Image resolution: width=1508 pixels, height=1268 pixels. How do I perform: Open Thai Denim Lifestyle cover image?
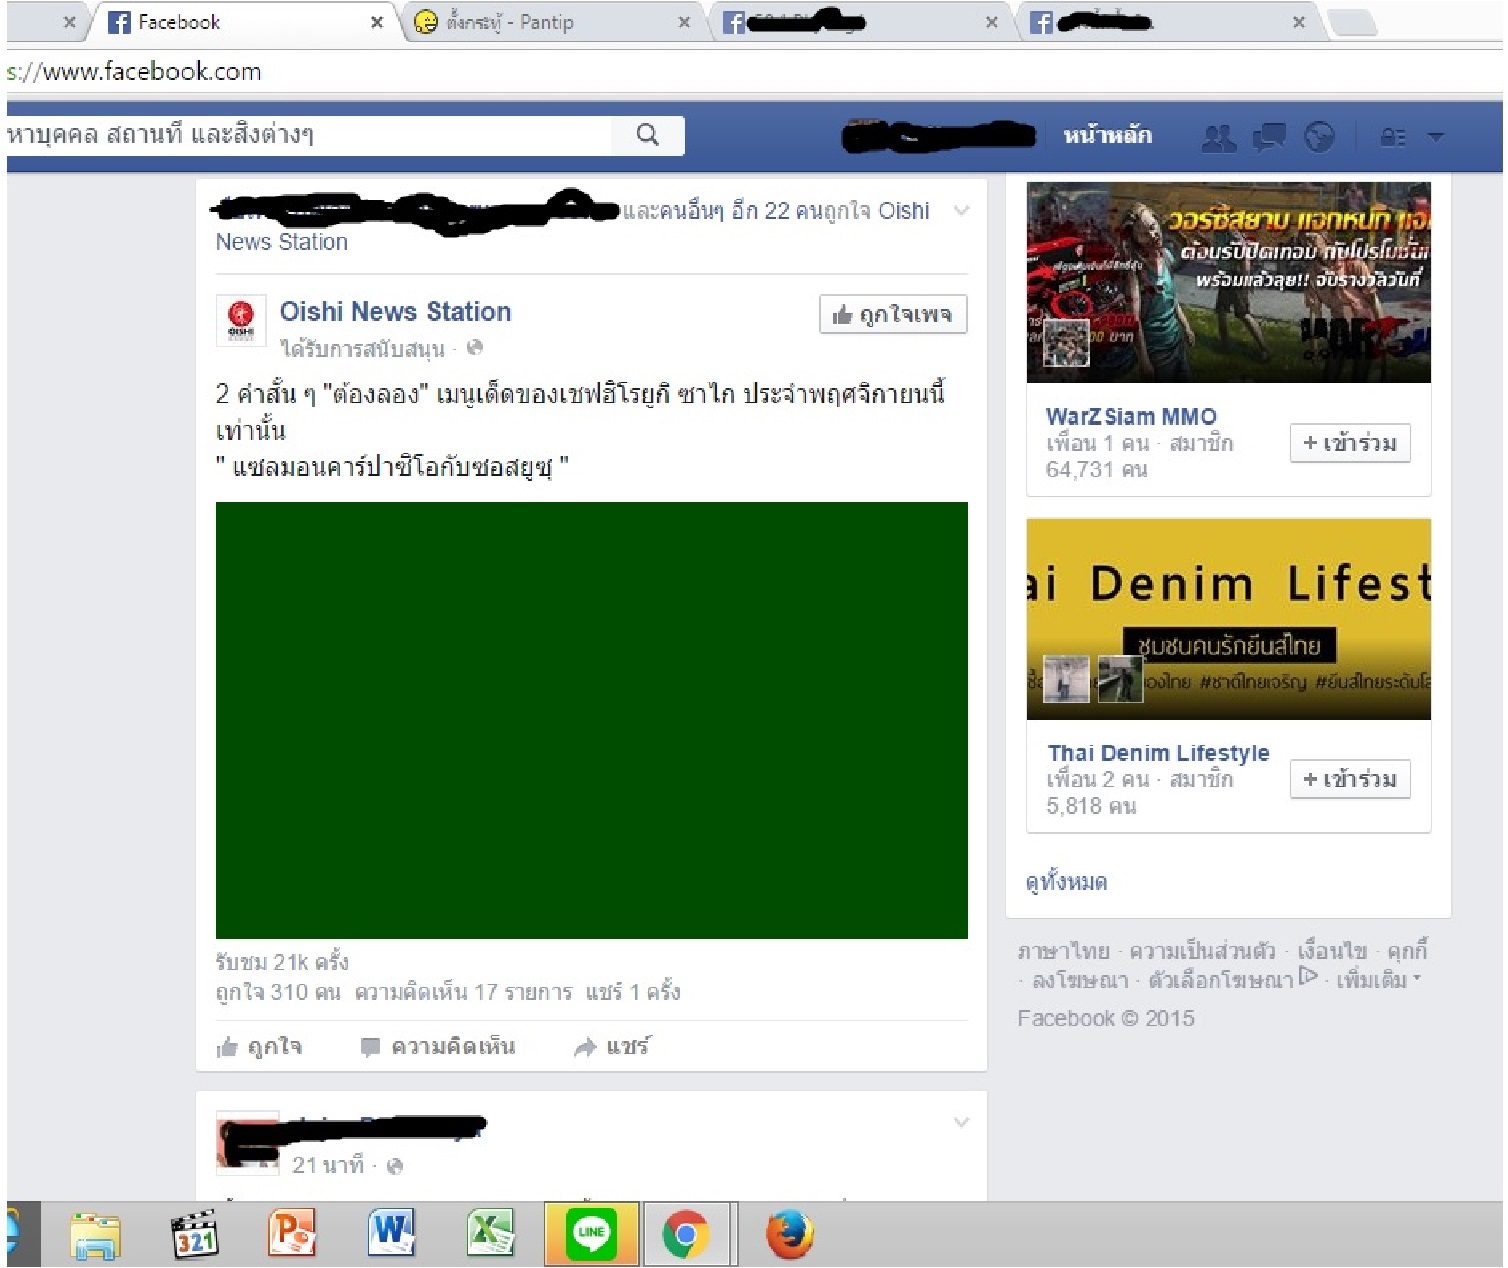[x=1228, y=618]
